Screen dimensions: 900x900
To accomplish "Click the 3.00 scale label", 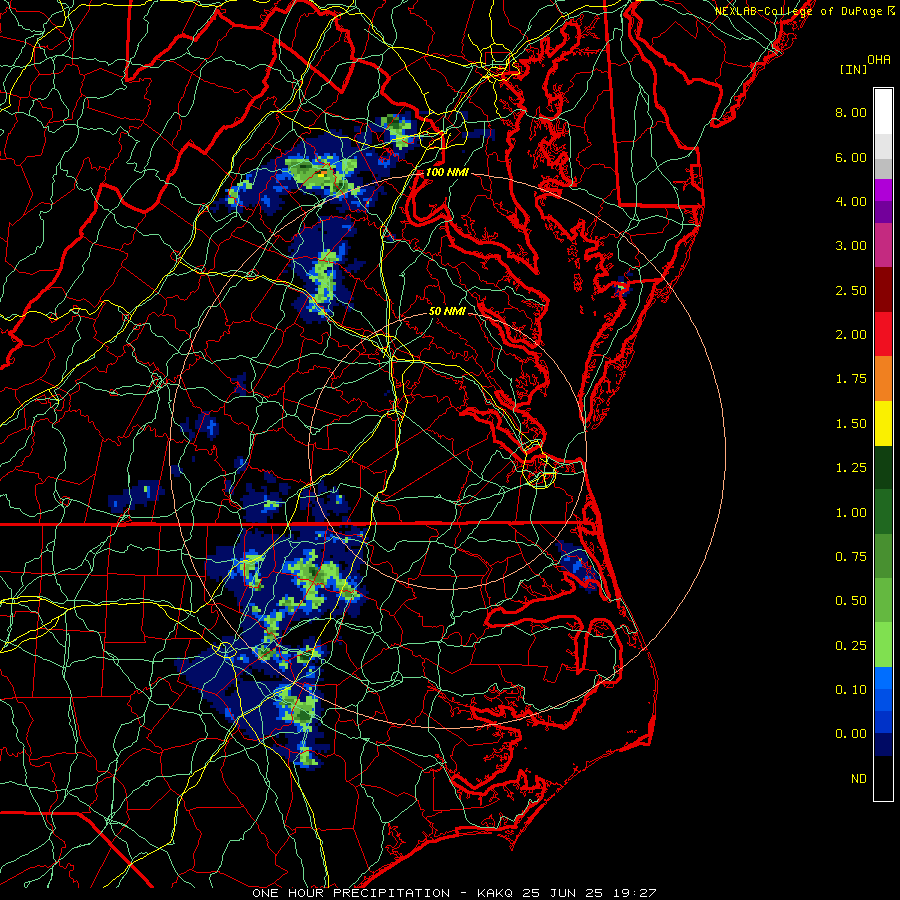I will (851, 246).
